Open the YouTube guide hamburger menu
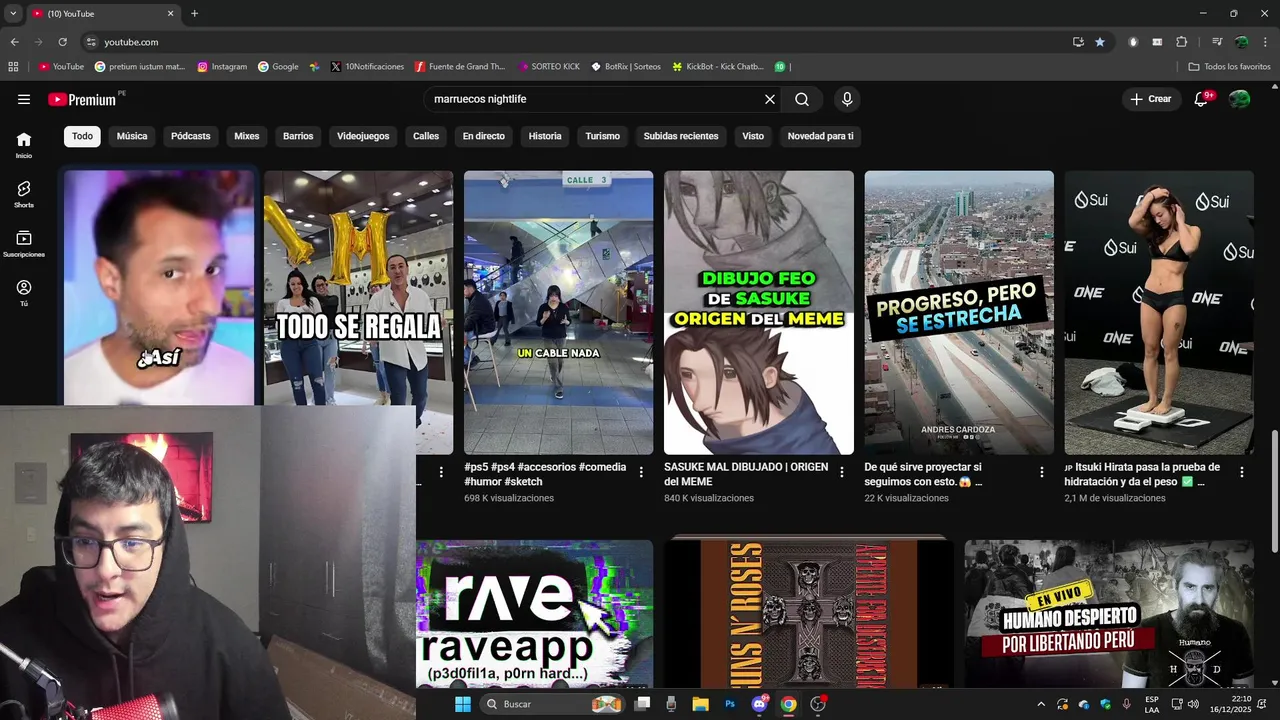The image size is (1280, 720). pyautogui.click(x=24, y=99)
